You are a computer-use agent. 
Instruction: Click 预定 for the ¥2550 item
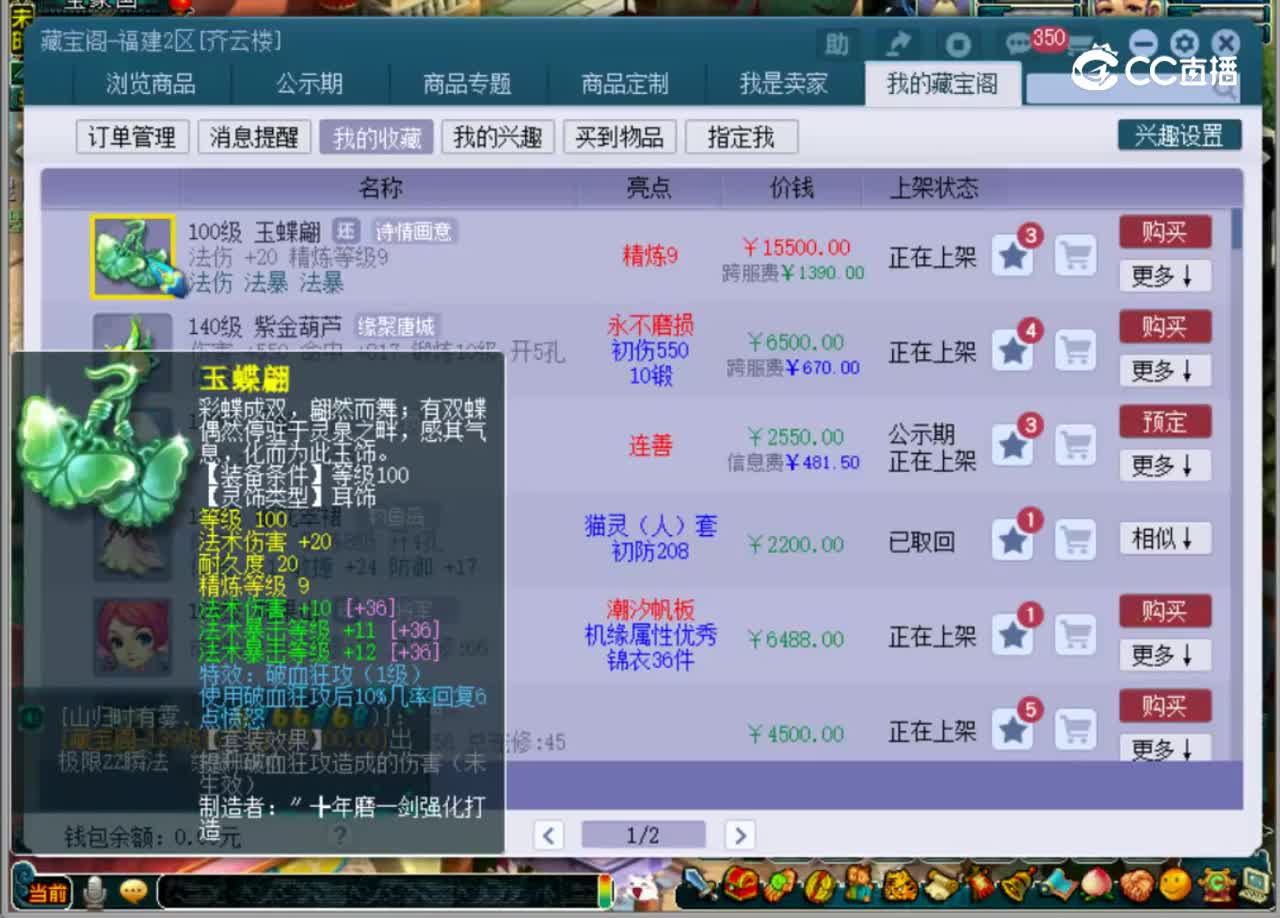(1165, 422)
